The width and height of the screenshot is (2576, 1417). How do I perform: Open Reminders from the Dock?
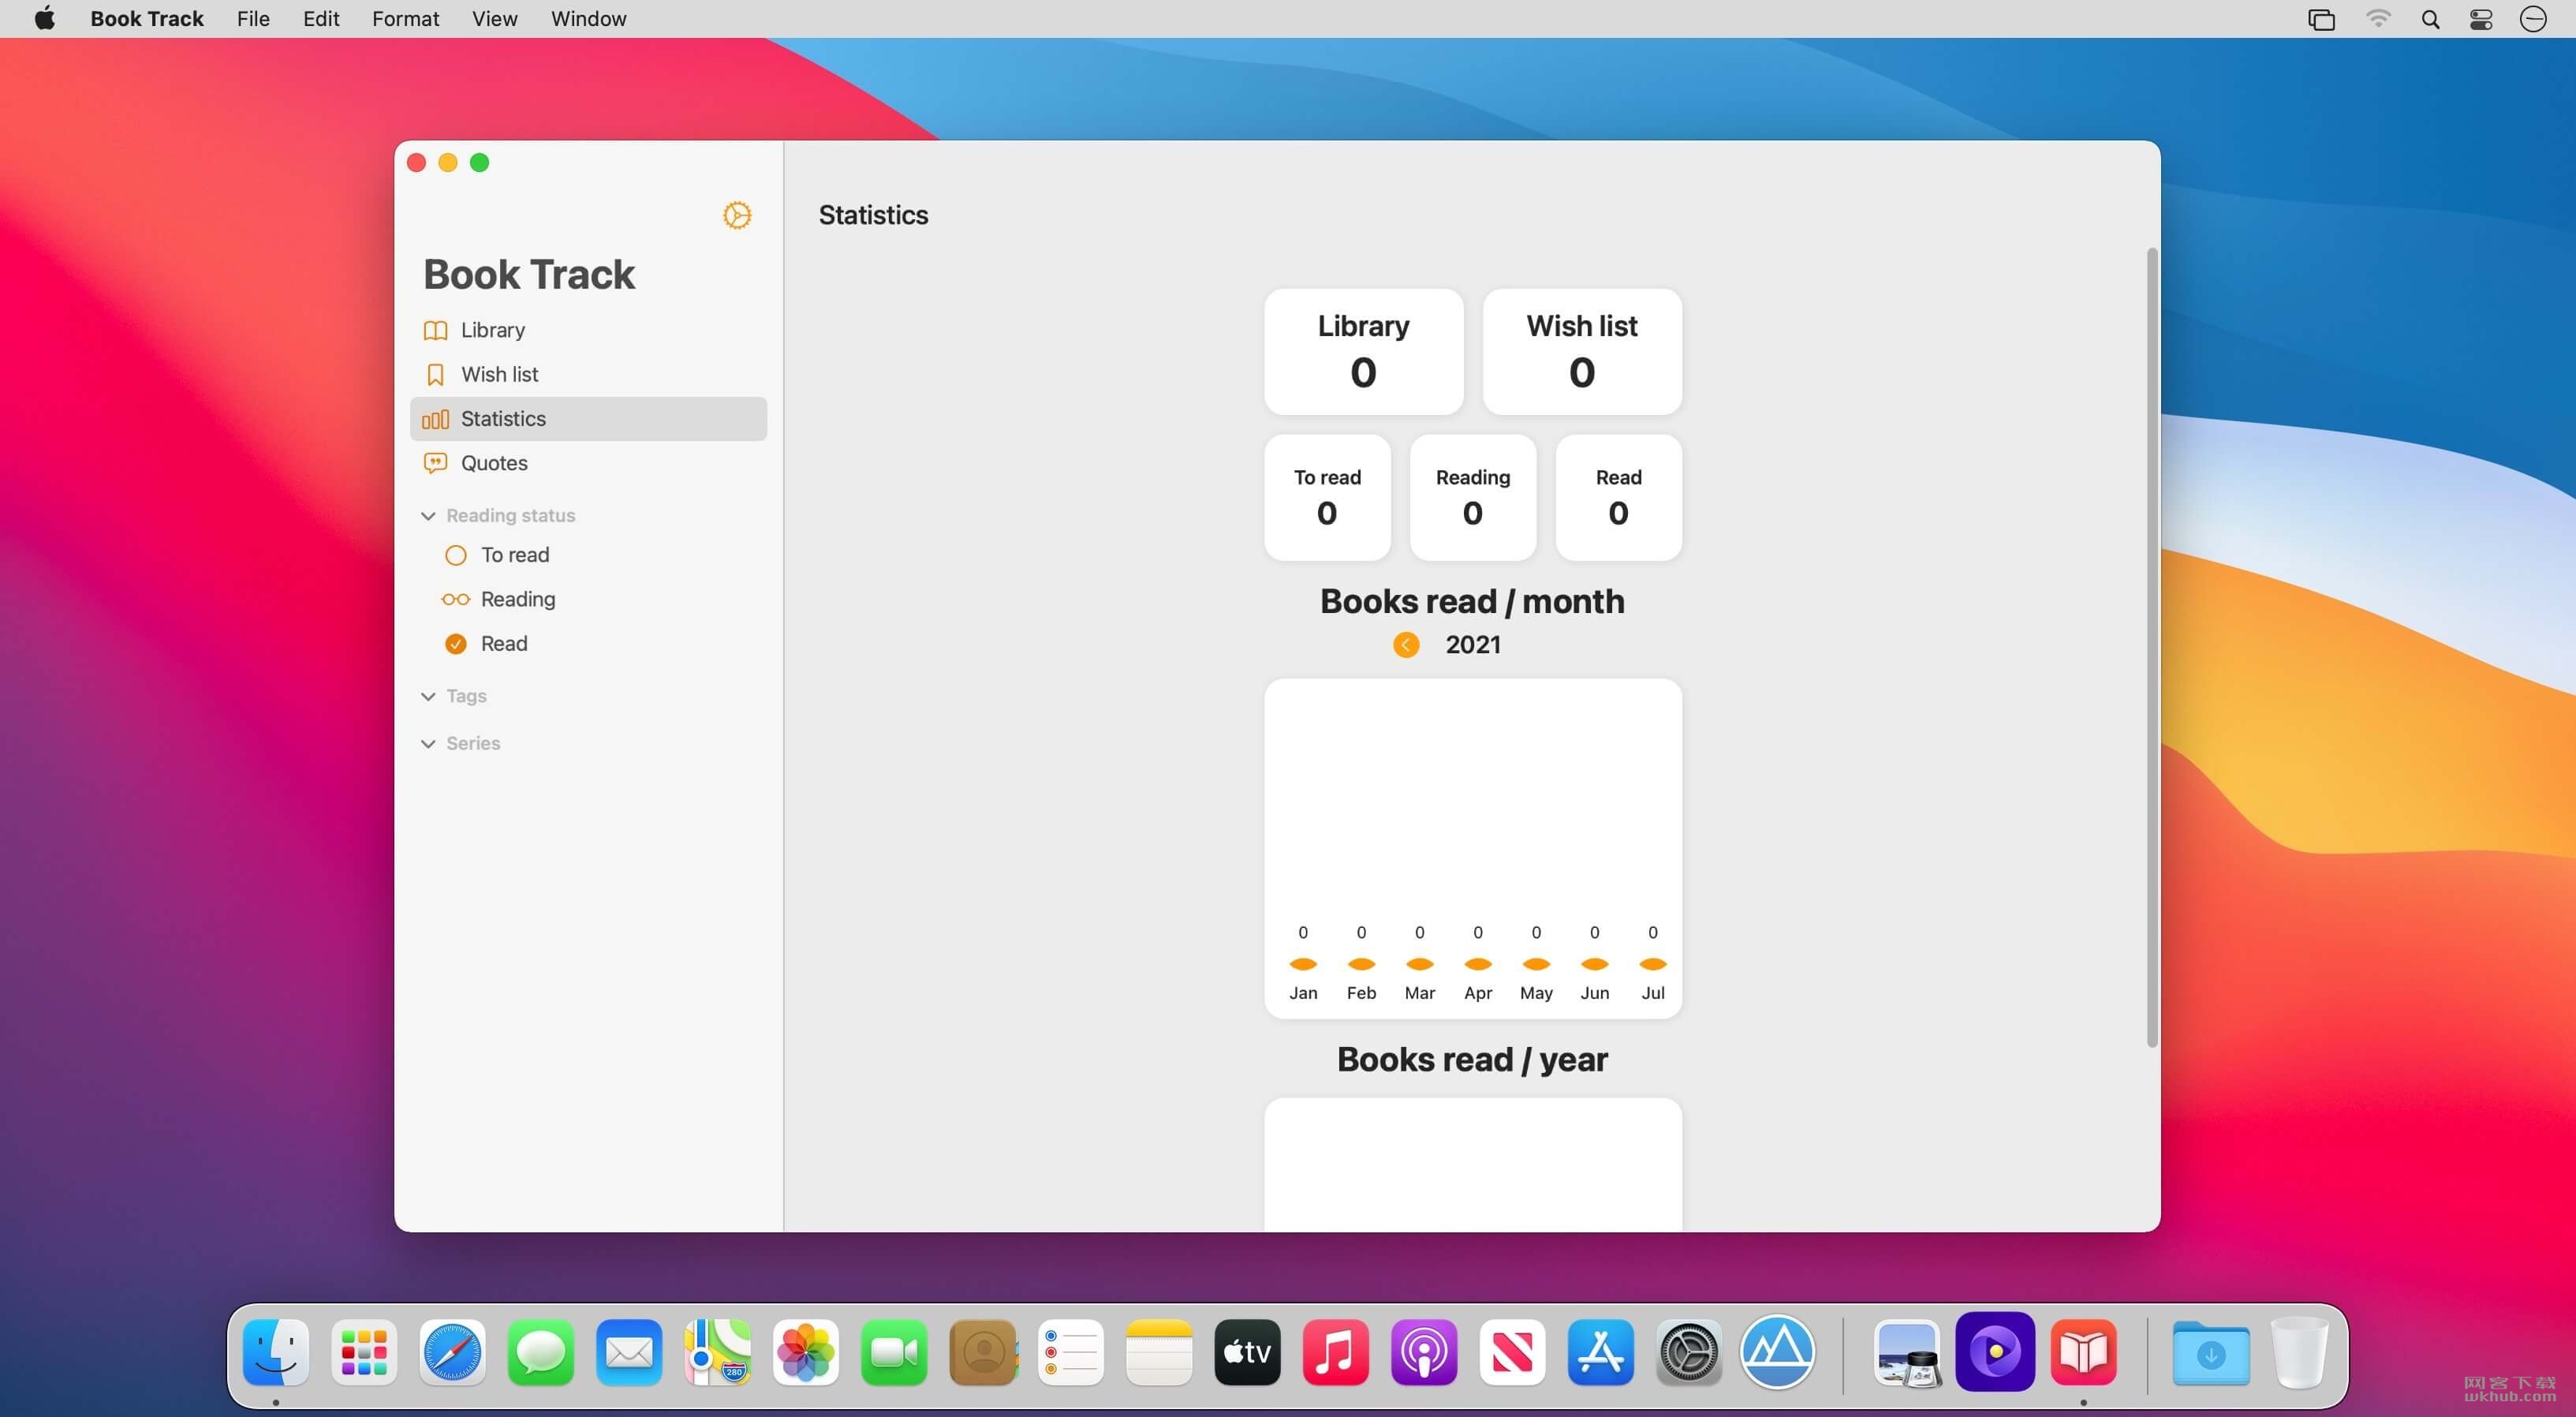pyautogui.click(x=1071, y=1352)
